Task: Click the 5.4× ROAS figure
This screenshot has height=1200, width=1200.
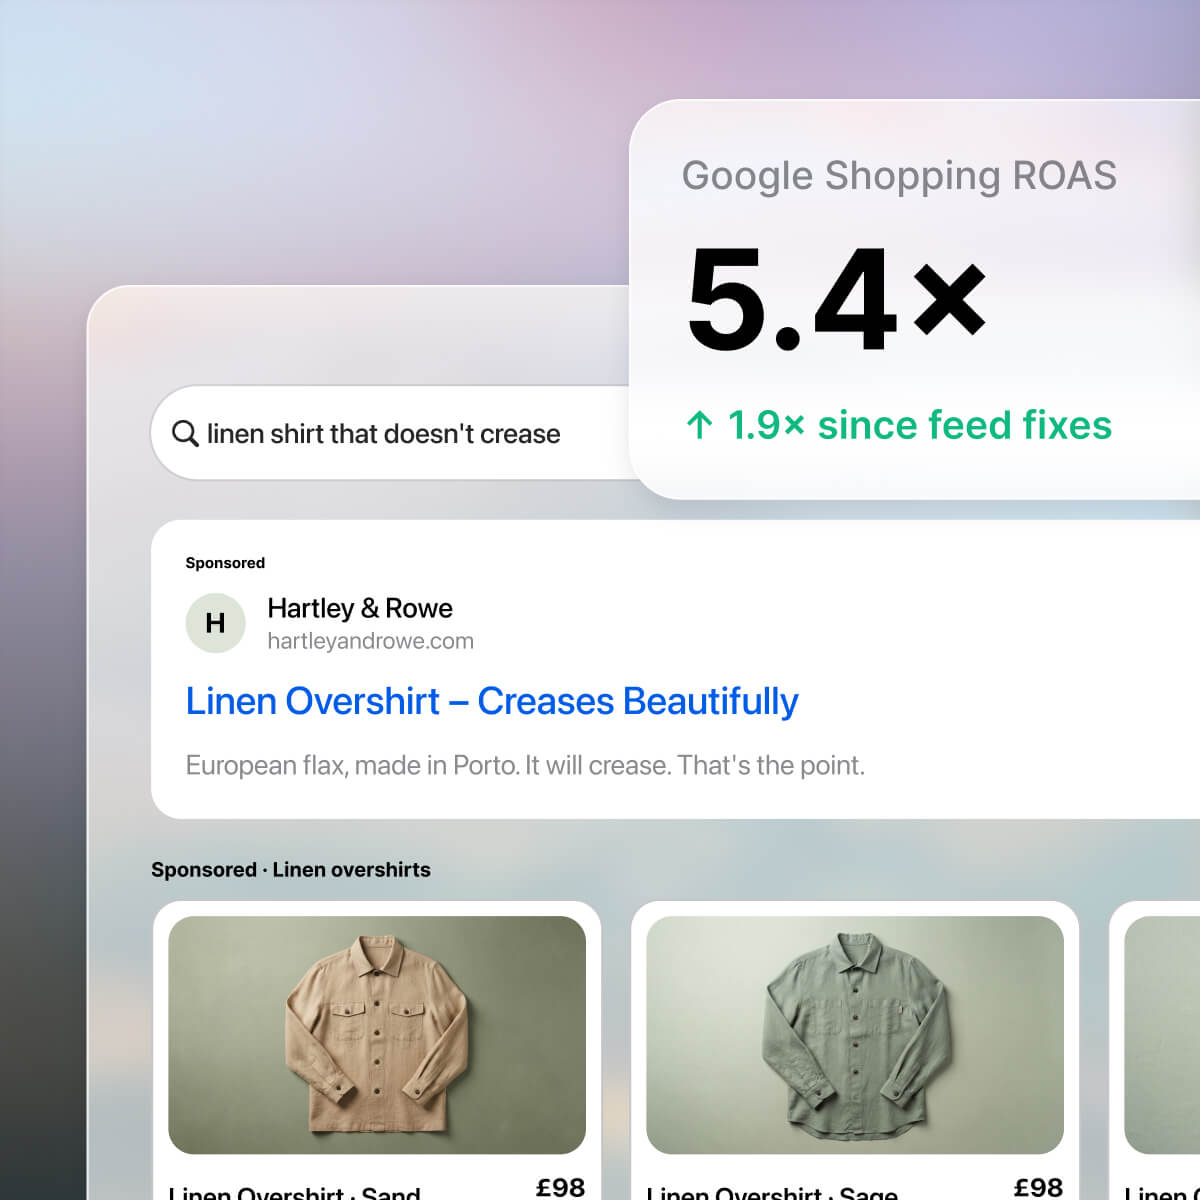Action: (837, 300)
